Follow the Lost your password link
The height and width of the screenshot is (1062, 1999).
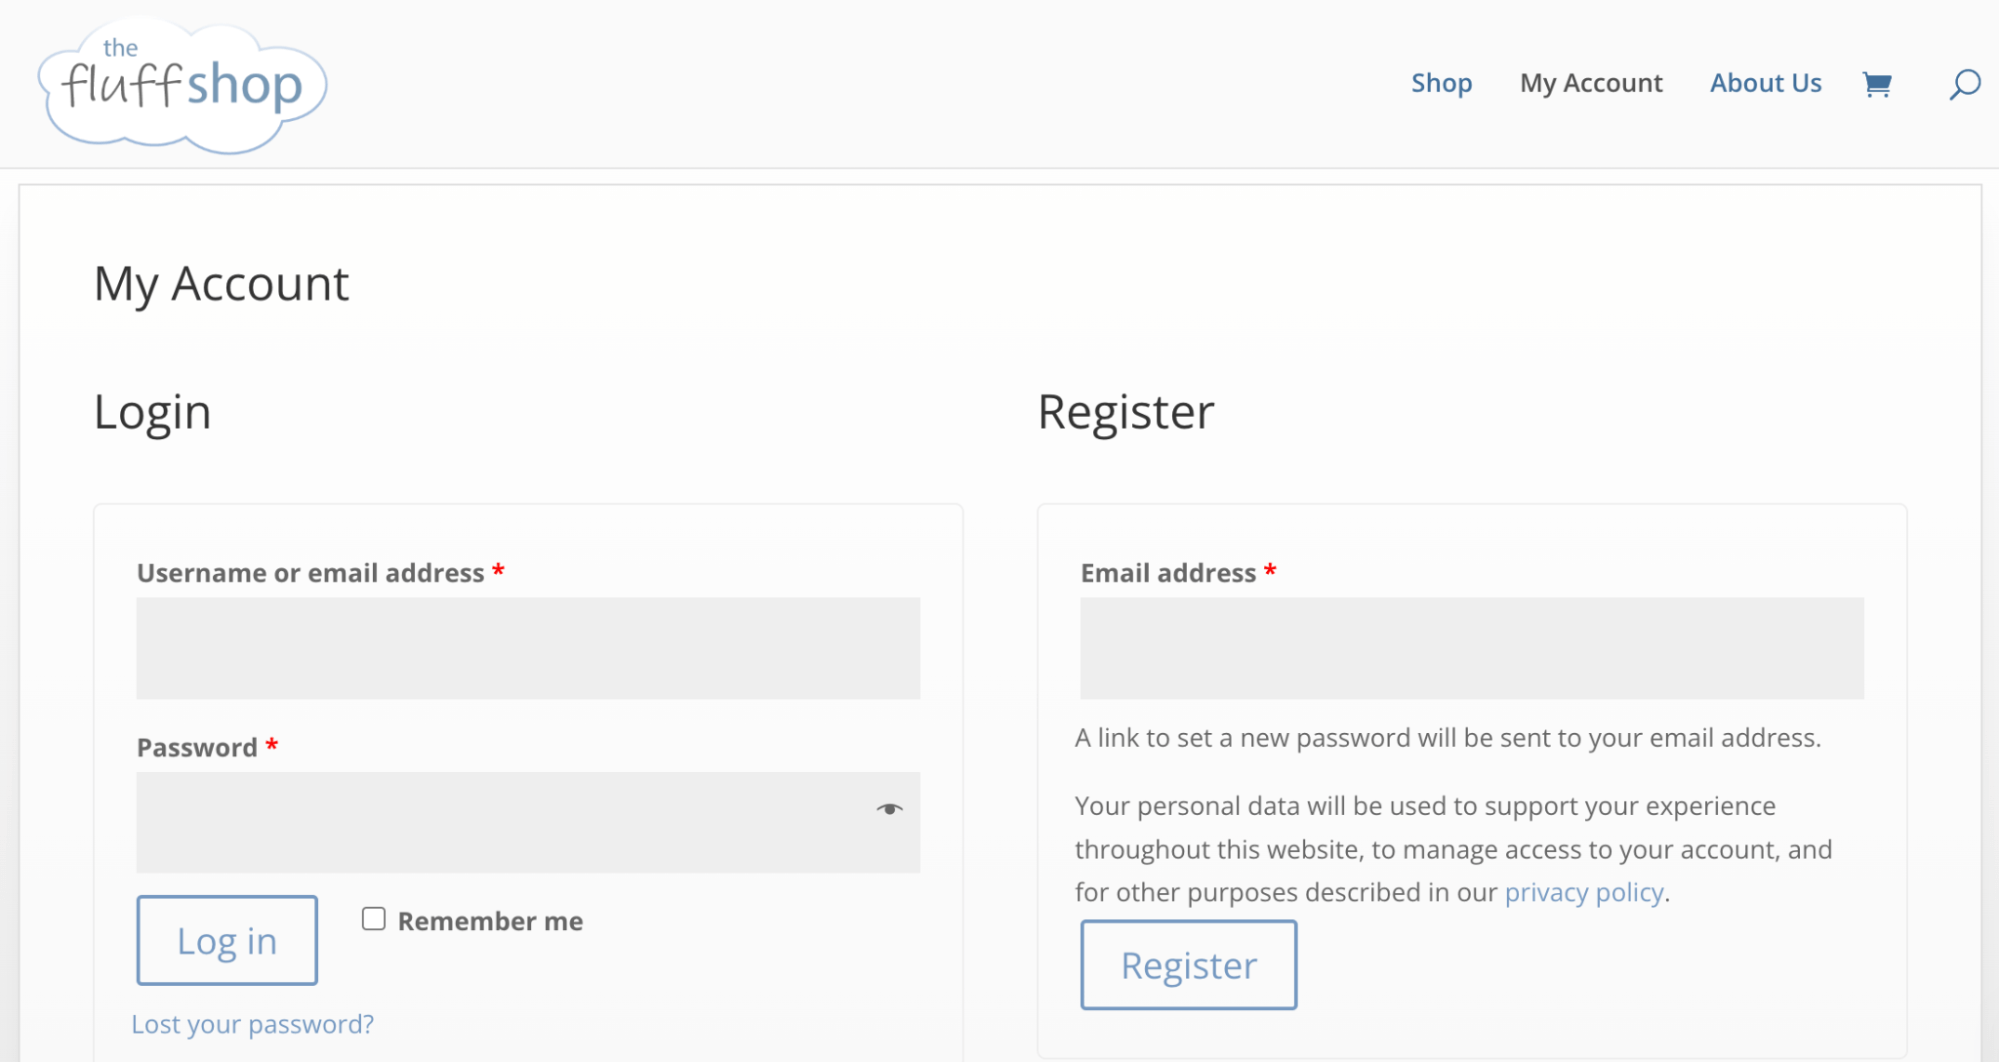(x=253, y=1024)
